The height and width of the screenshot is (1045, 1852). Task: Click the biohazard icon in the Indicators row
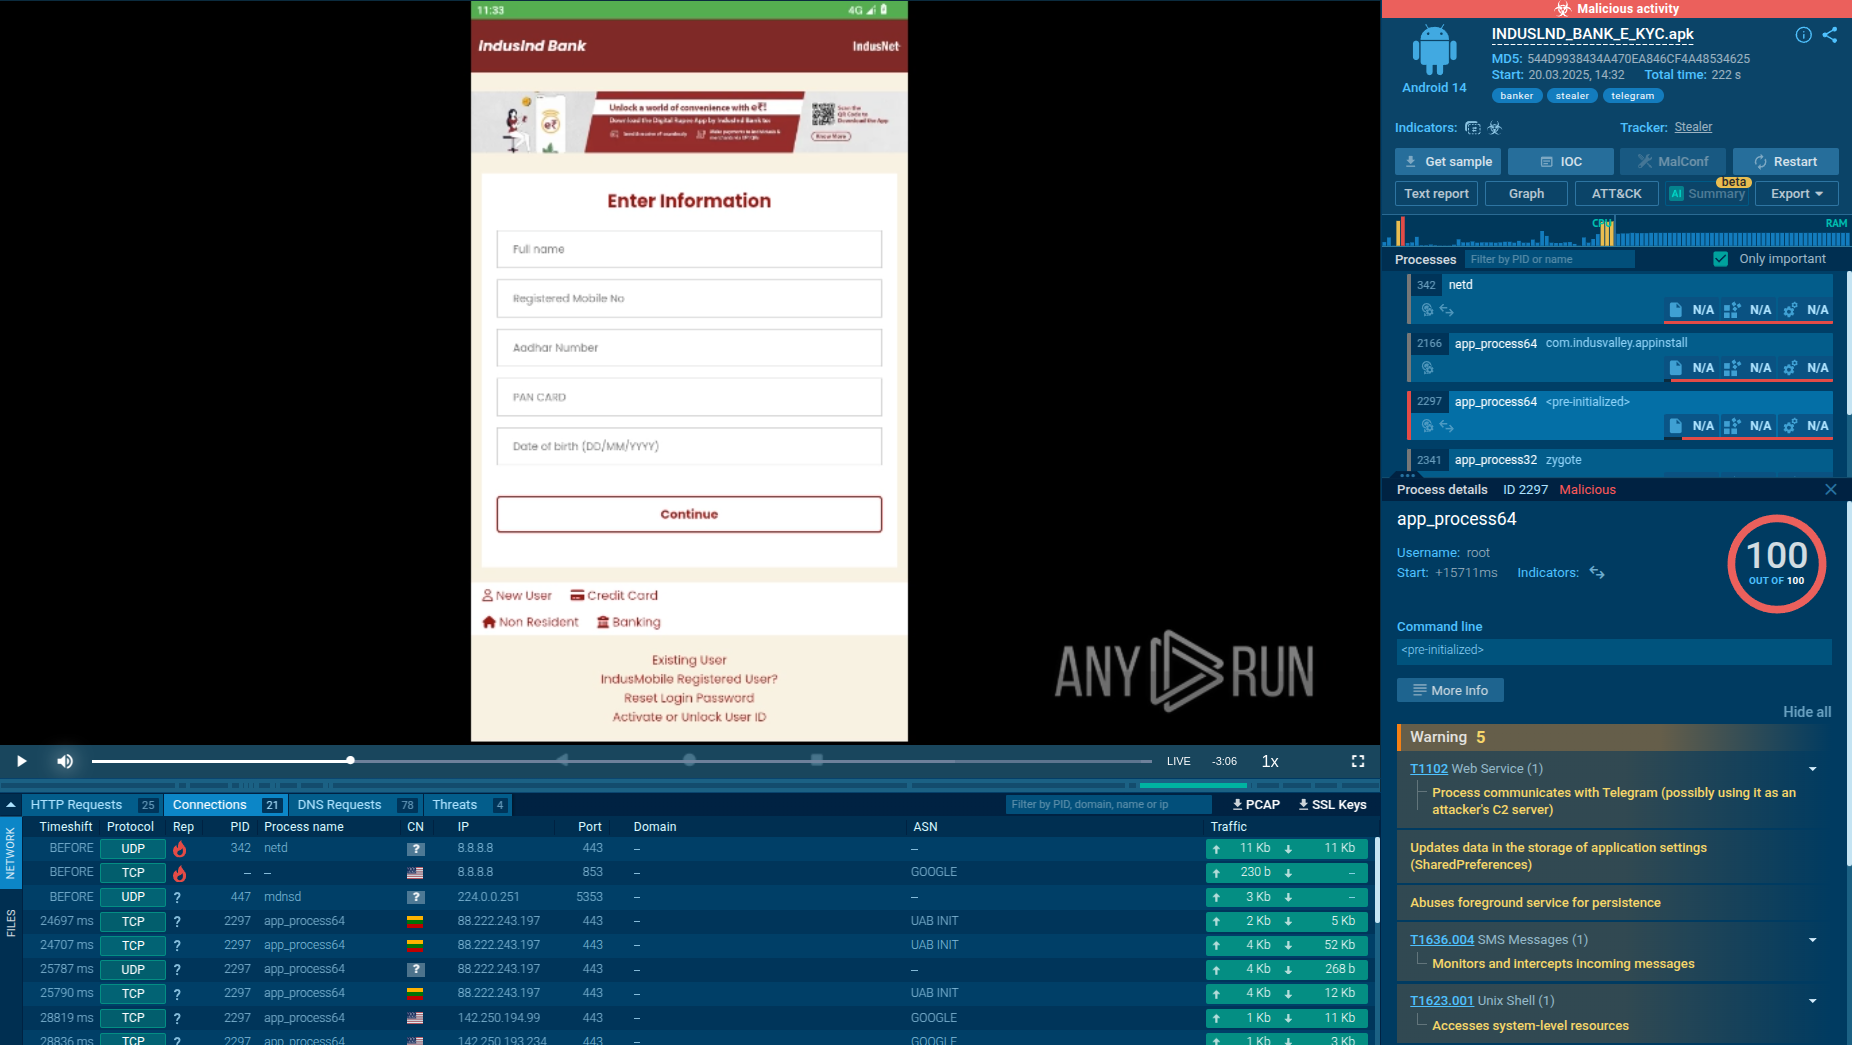click(1495, 128)
